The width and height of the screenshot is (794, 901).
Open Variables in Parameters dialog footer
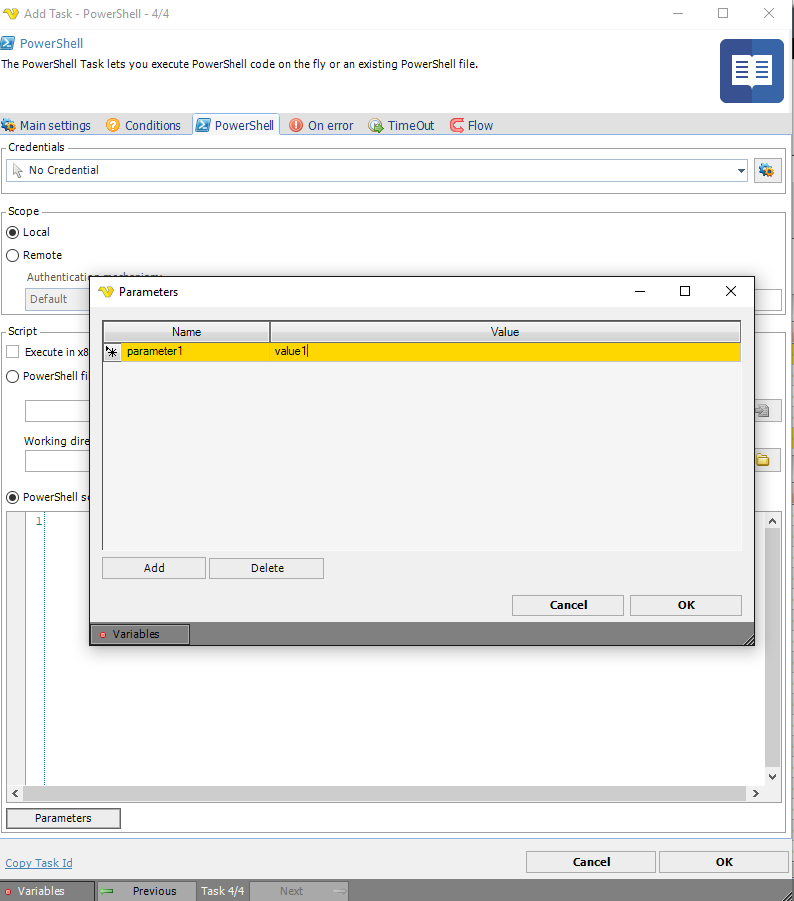click(139, 634)
